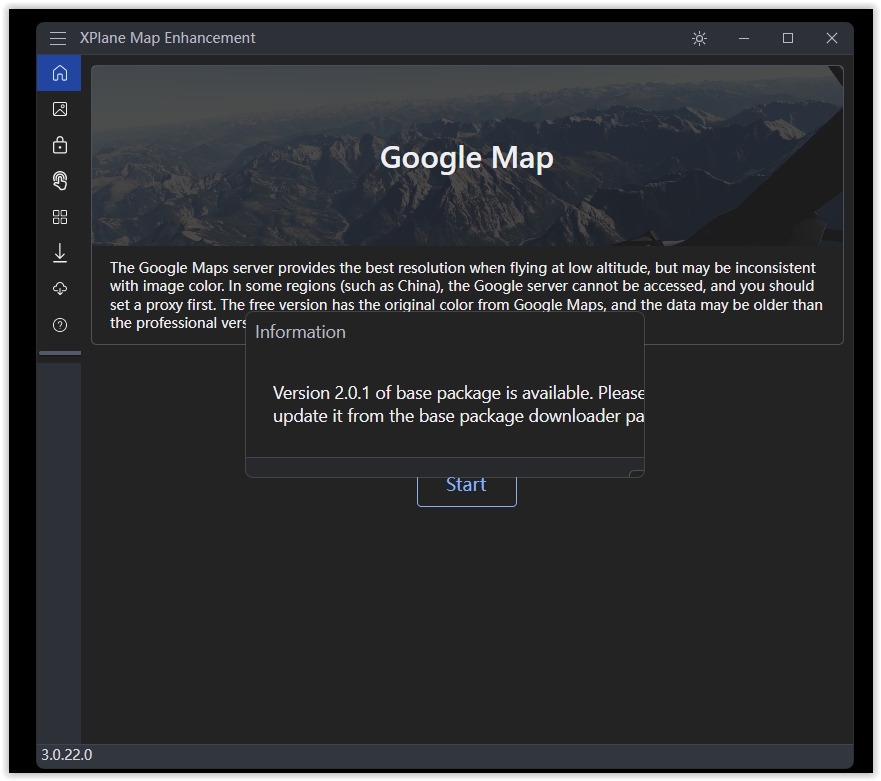The image size is (881, 781).
Task: Click the horizontal divider bar below sidebar icons
Action: tap(59, 353)
